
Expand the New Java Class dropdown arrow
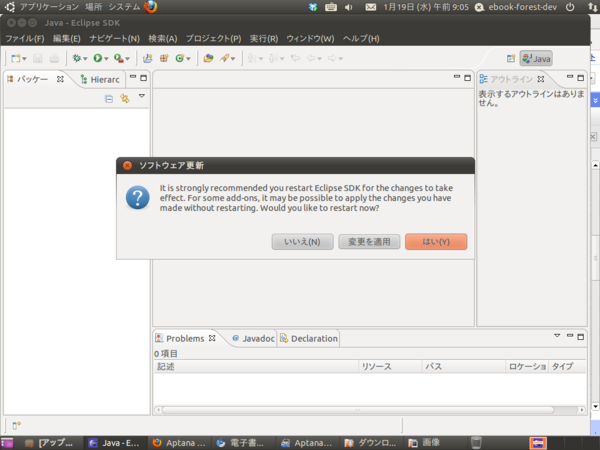coord(188,59)
